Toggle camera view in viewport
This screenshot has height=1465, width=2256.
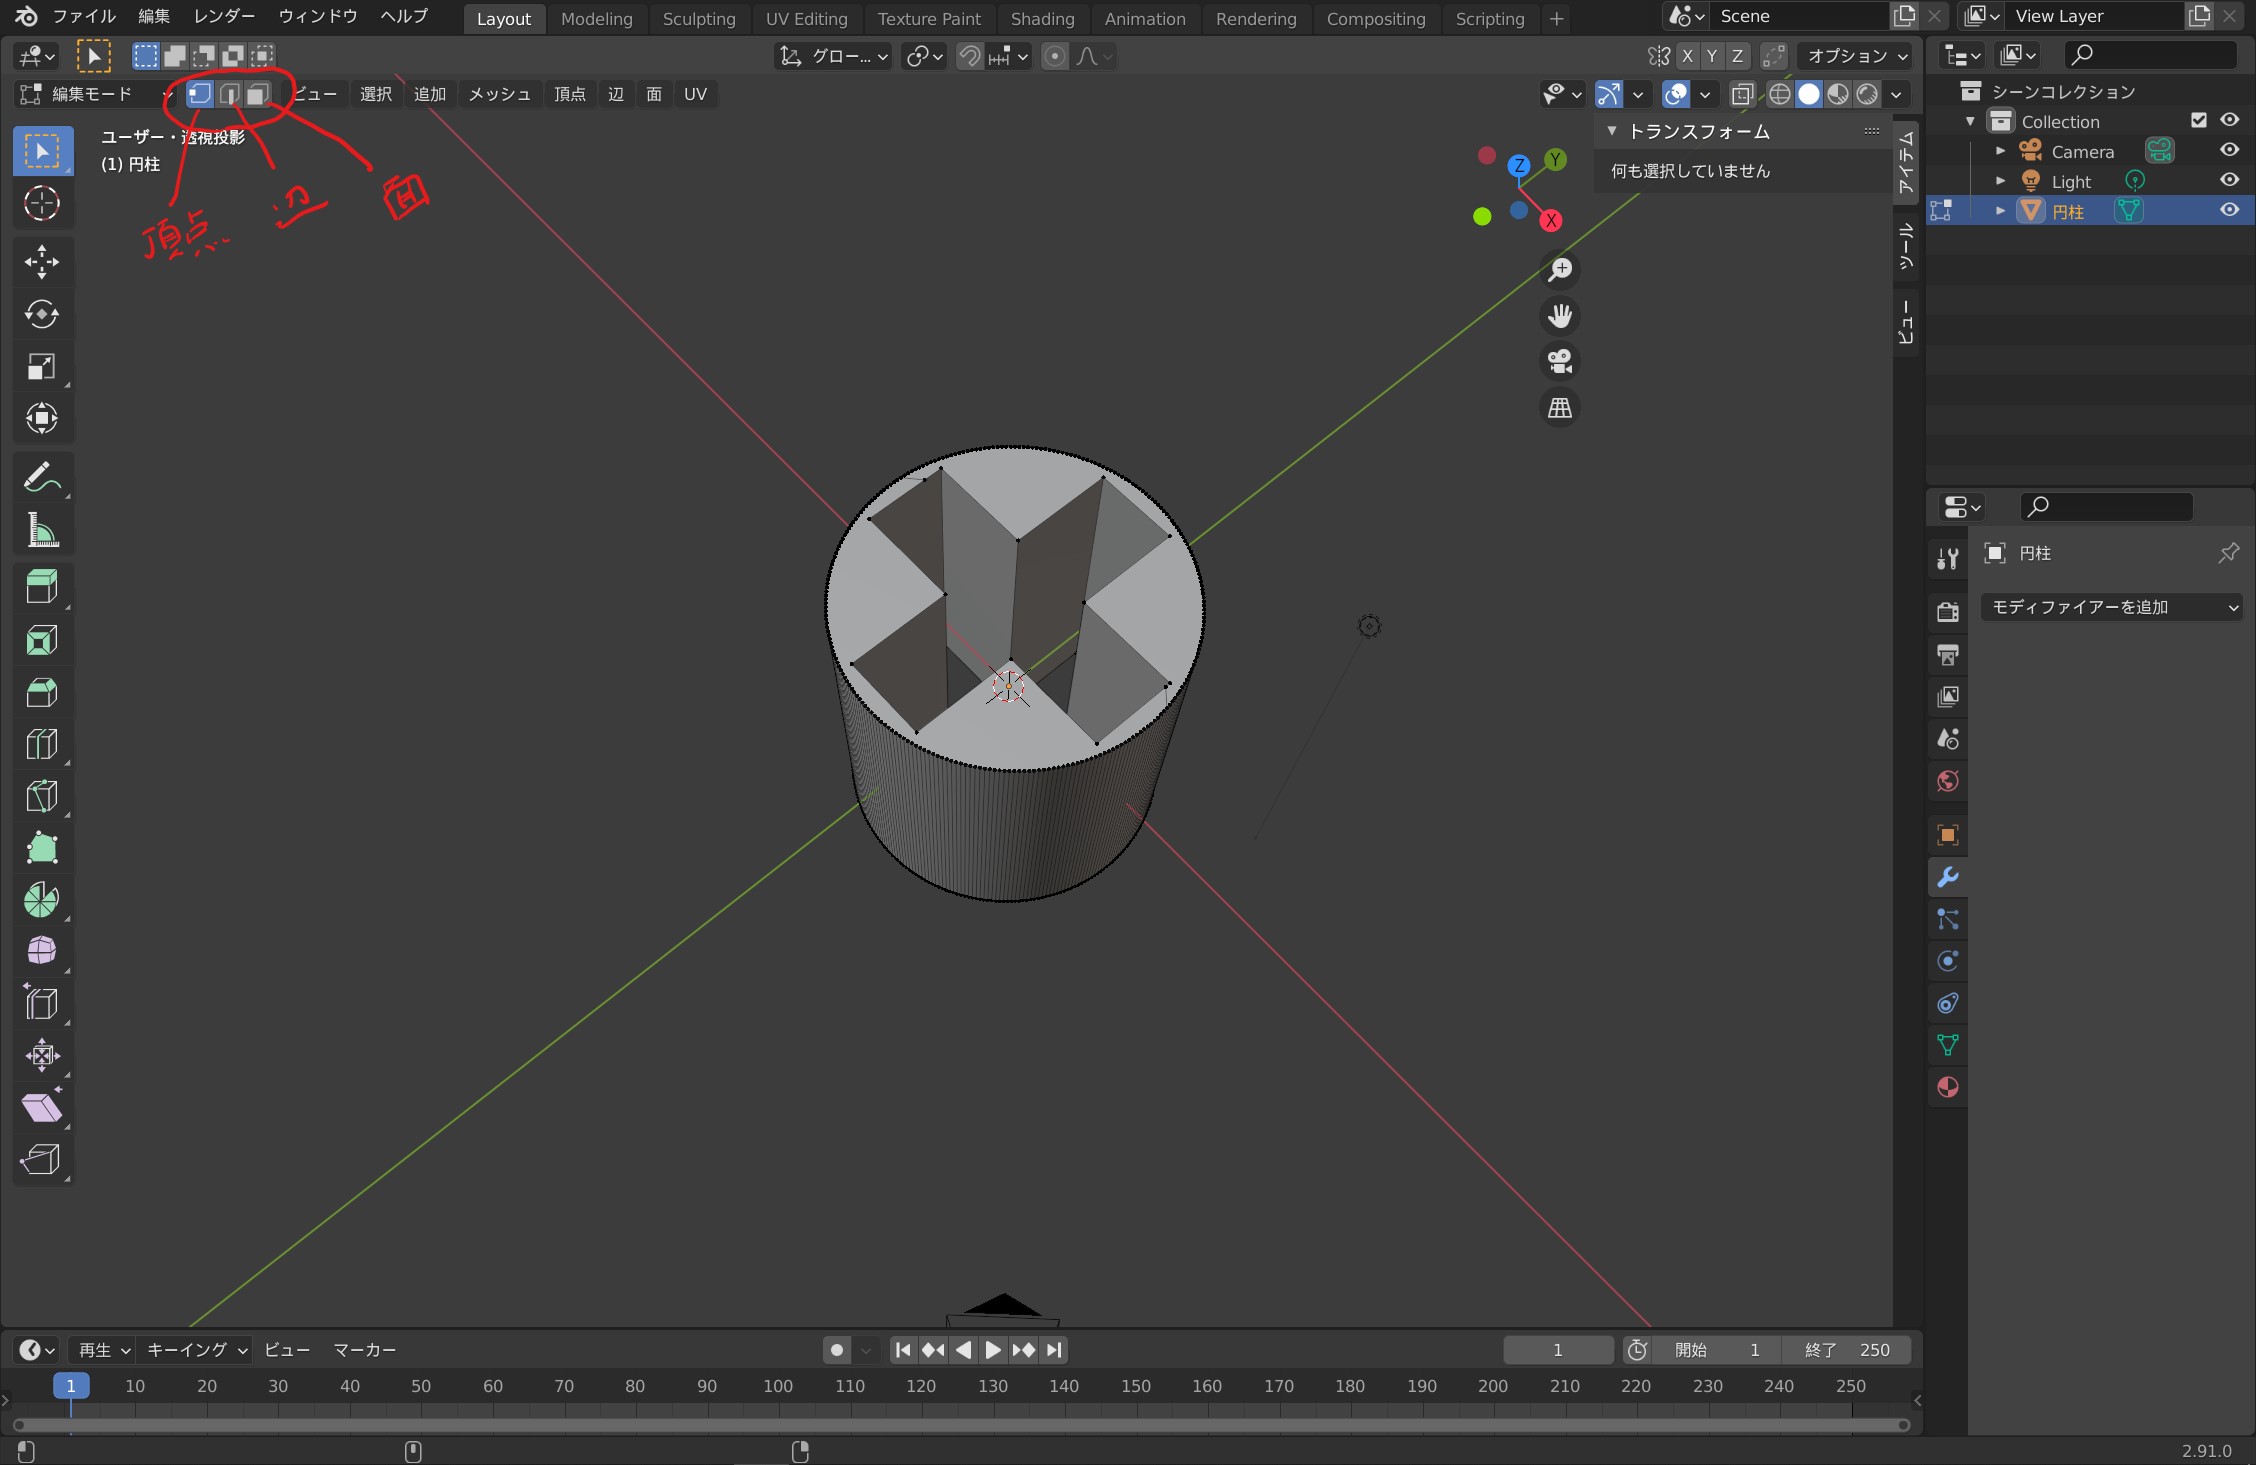pos(1560,361)
